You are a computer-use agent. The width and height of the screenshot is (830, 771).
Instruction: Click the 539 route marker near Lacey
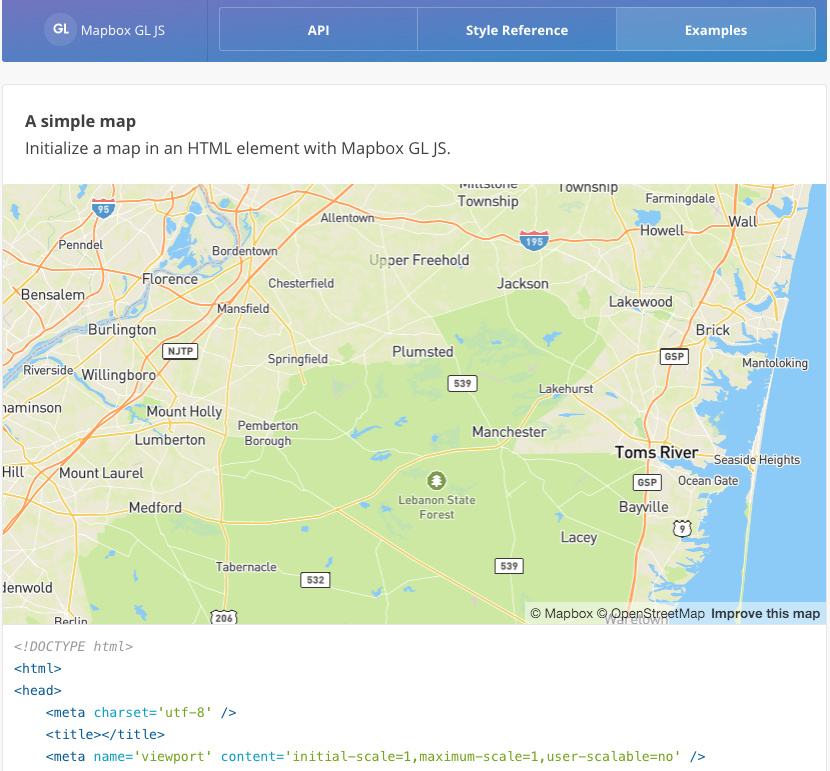pos(509,566)
